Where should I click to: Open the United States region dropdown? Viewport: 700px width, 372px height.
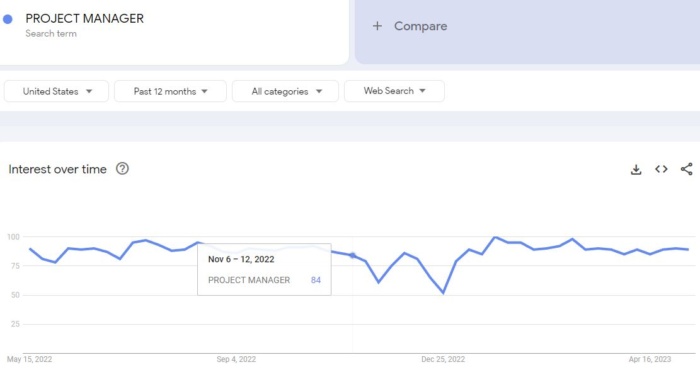click(x=56, y=91)
